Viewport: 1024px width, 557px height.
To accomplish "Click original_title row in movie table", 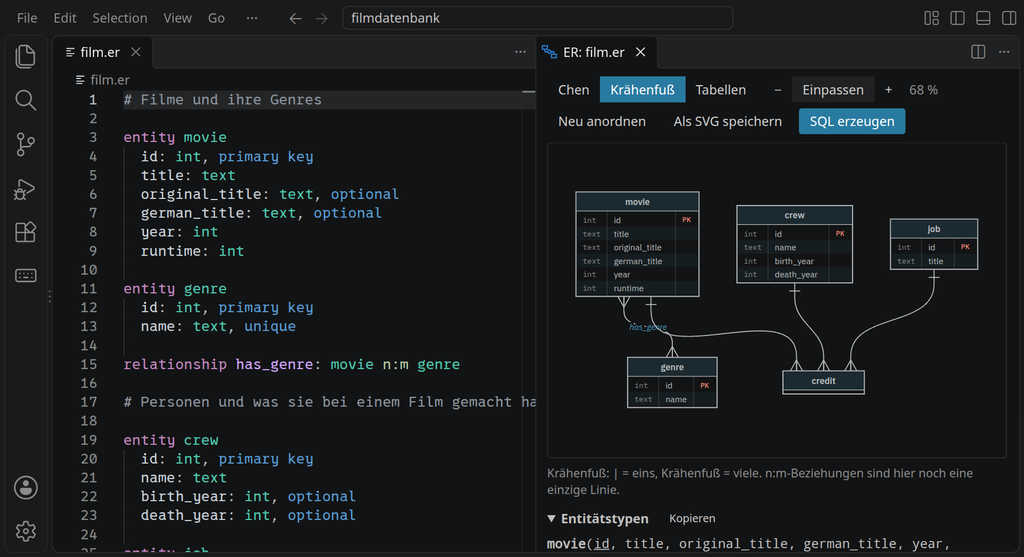I will [x=637, y=247].
